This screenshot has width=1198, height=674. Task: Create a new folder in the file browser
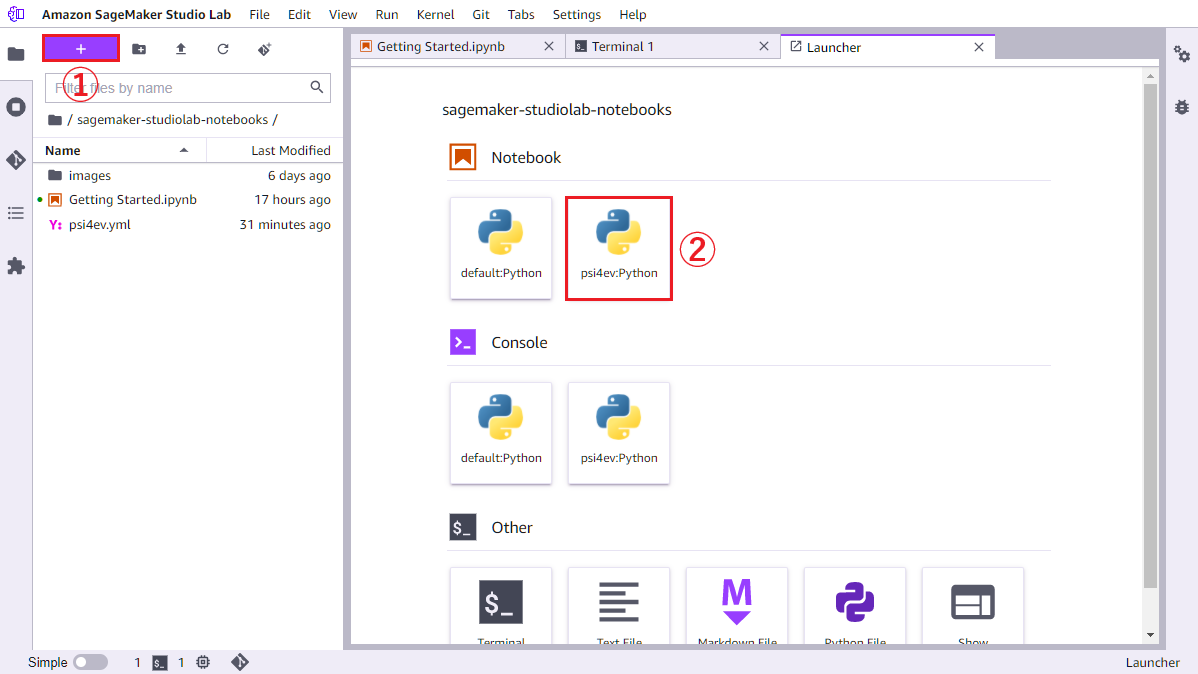(138, 48)
